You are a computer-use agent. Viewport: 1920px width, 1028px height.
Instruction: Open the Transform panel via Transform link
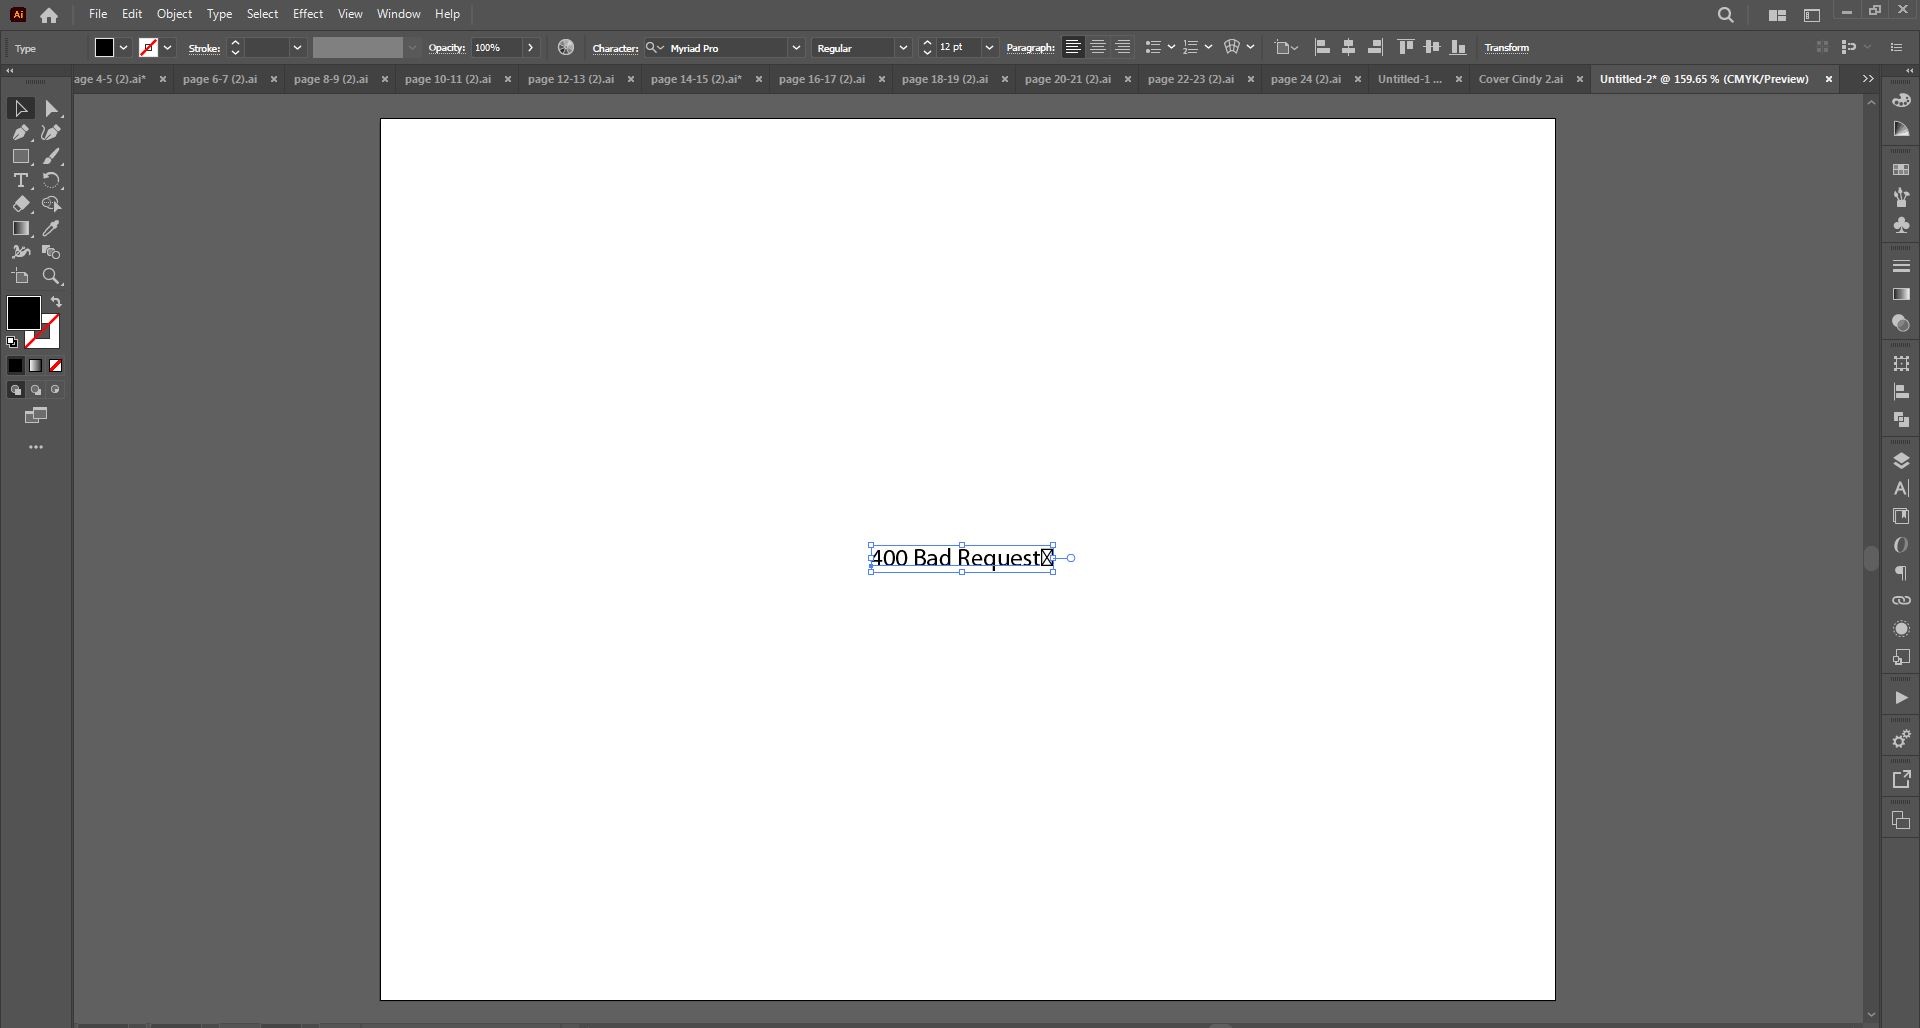click(1506, 47)
